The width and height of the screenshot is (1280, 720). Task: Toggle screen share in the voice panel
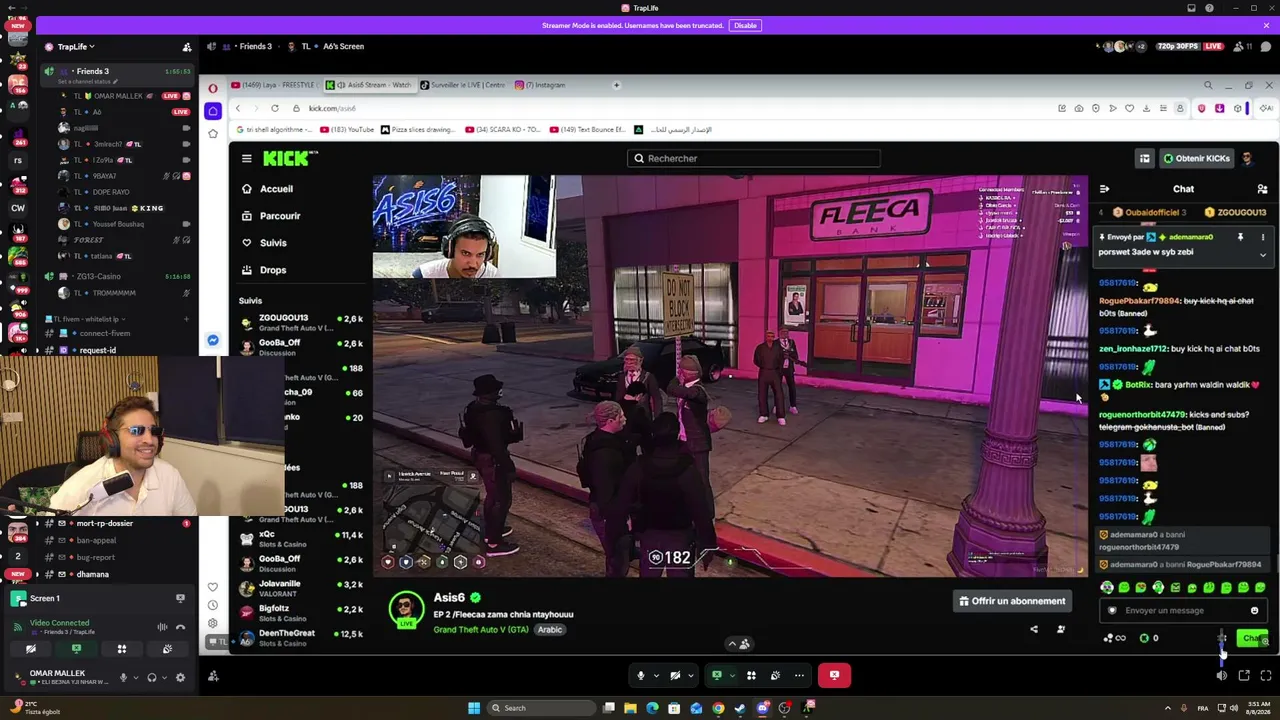[76, 649]
